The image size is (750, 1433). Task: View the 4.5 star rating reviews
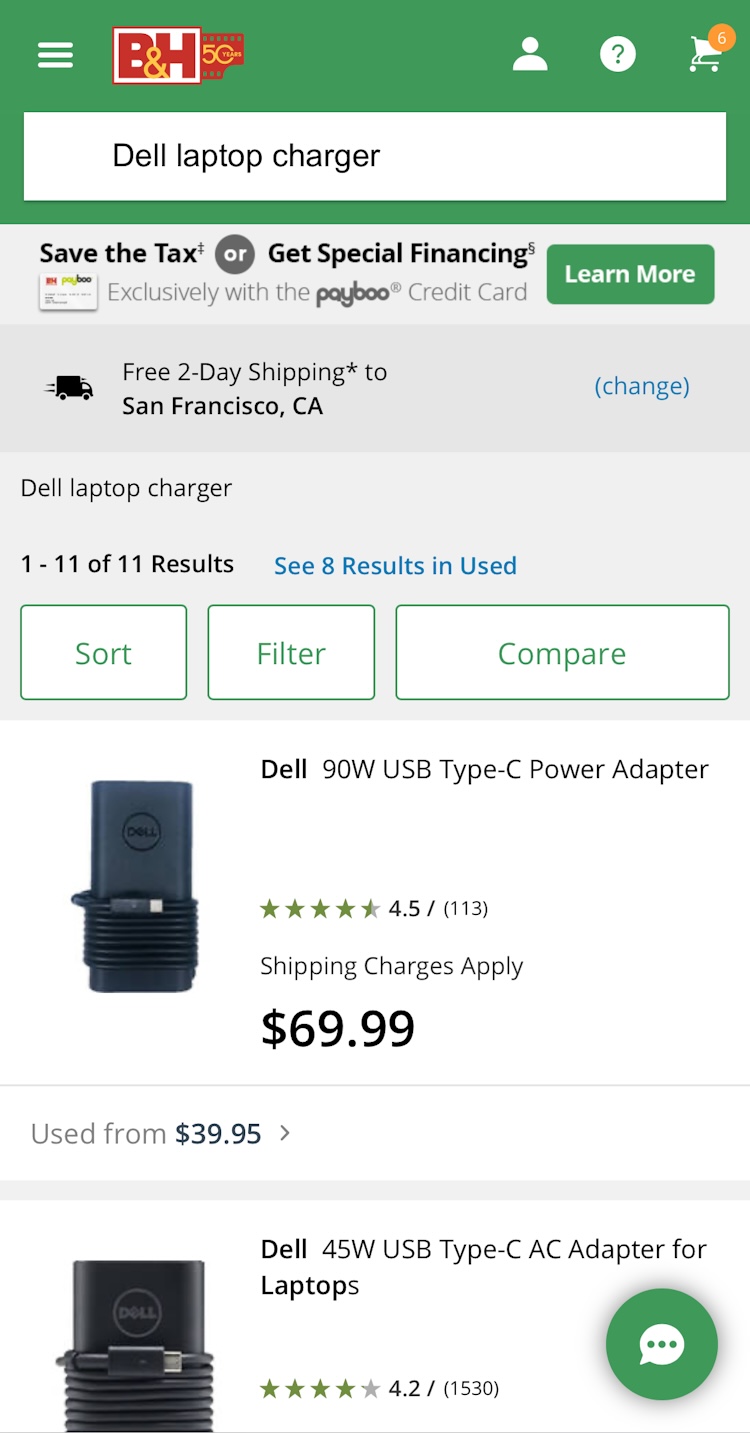point(374,908)
